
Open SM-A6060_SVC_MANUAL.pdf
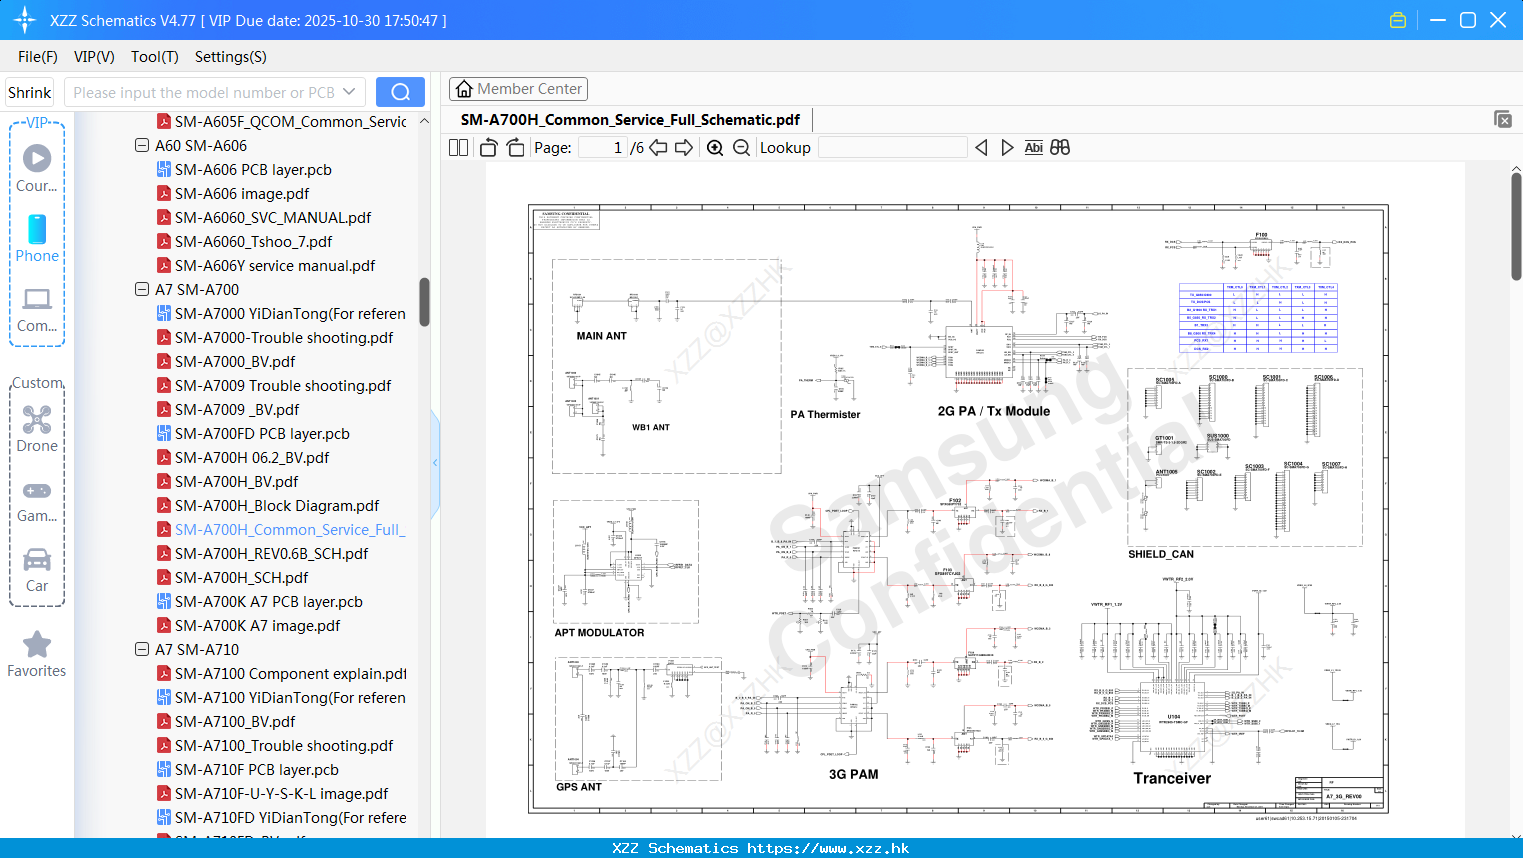(273, 217)
